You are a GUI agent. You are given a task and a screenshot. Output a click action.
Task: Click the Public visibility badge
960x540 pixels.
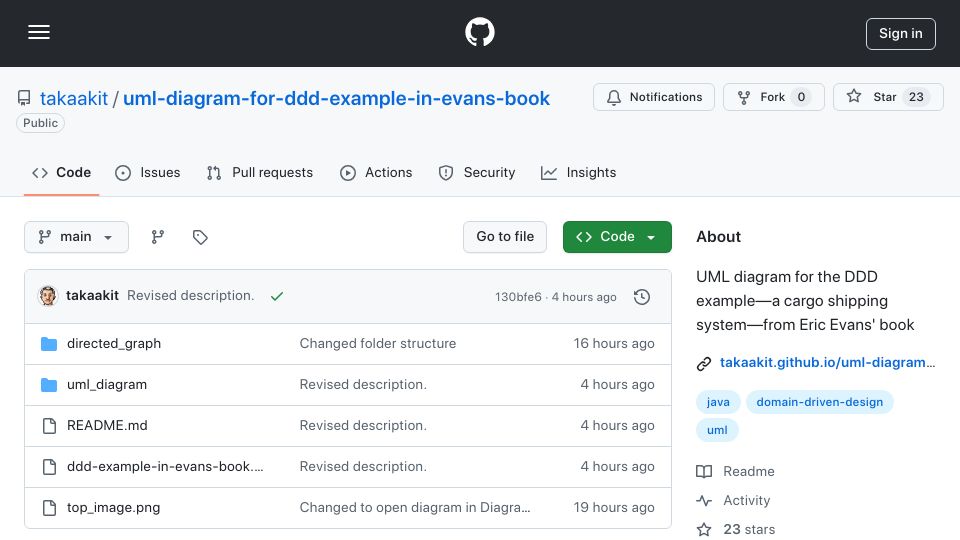click(x=40, y=123)
